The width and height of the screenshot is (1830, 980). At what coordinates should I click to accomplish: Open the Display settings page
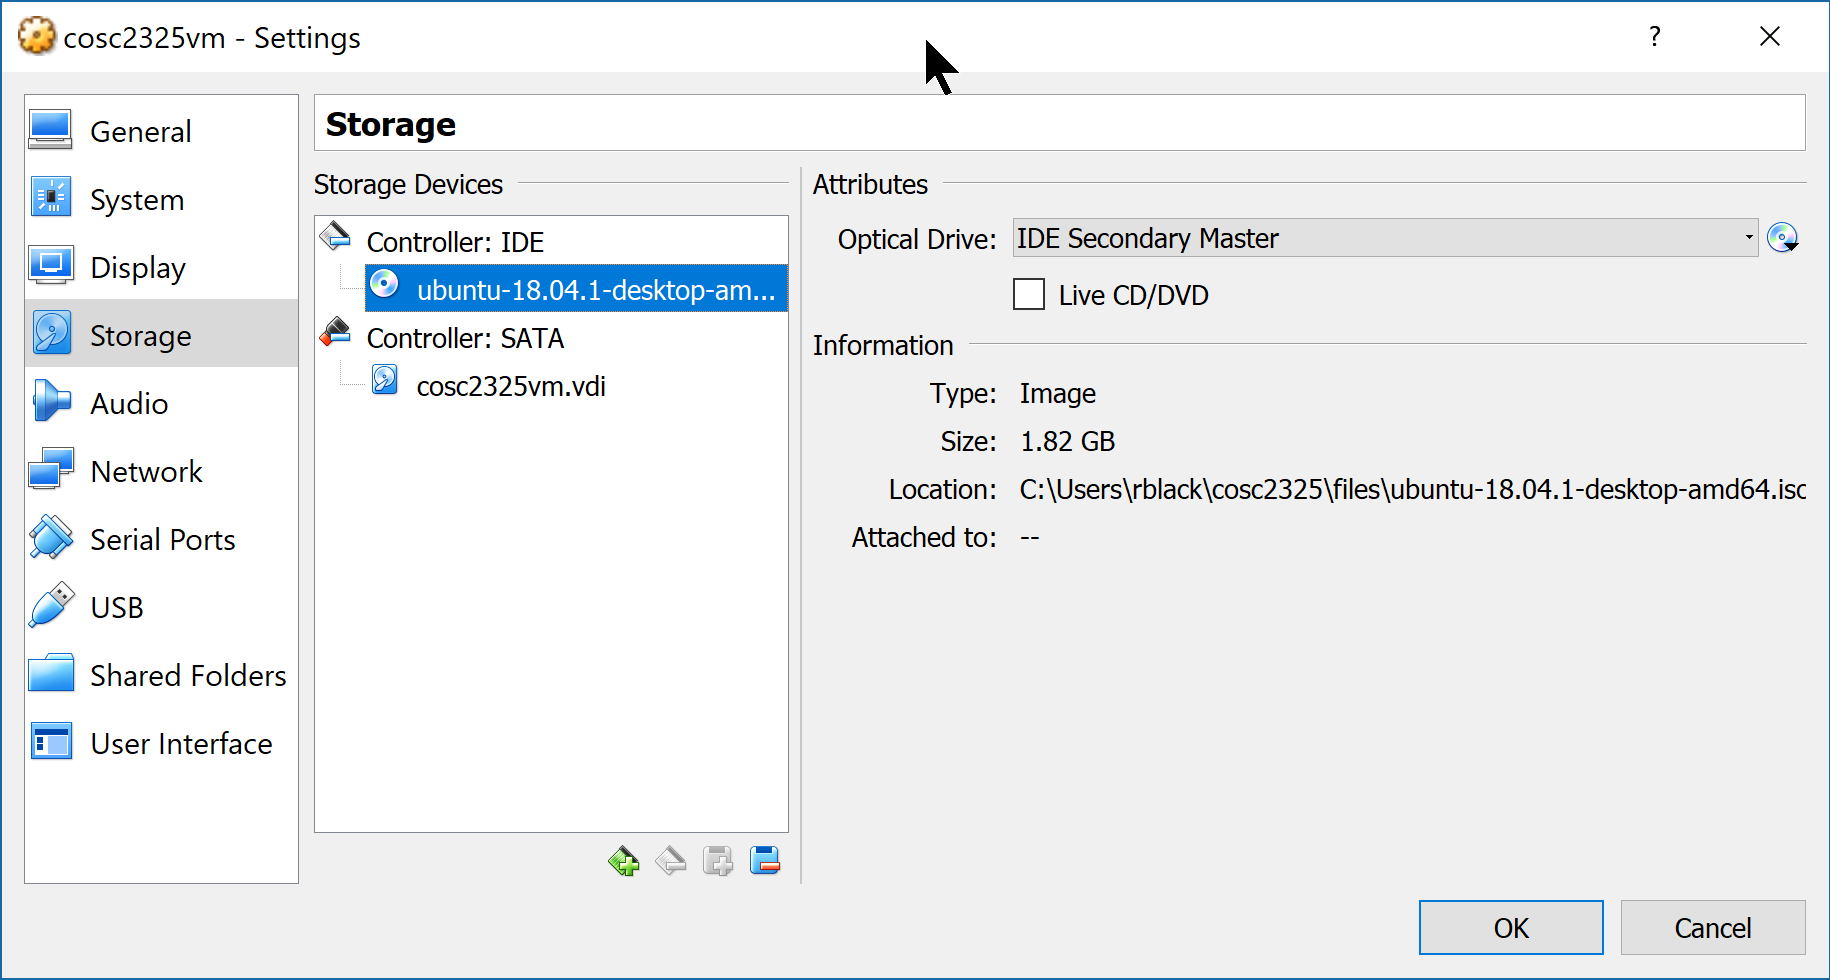(161, 267)
